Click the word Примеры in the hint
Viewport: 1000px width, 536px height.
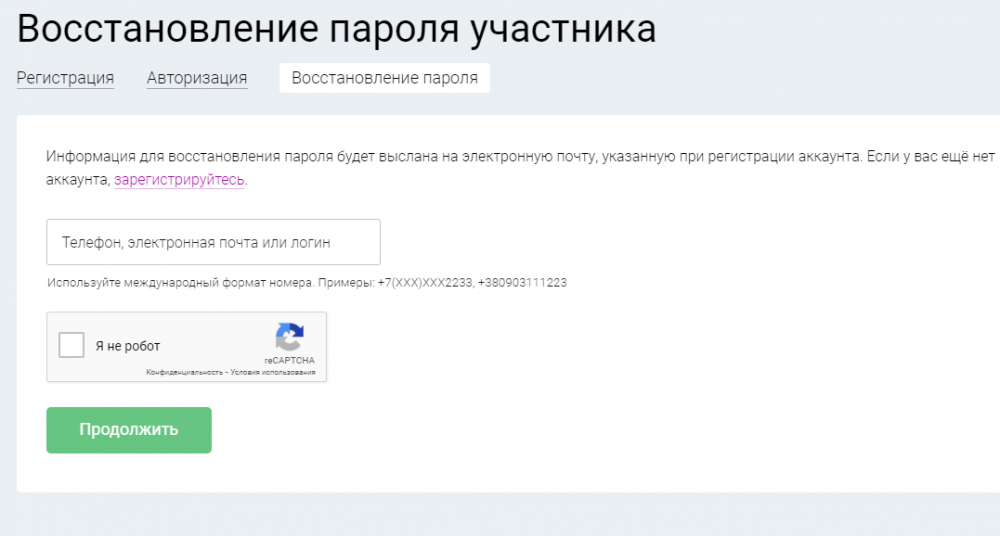coord(345,283)
